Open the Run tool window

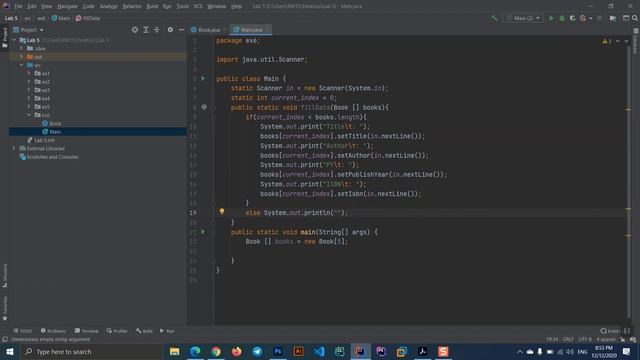(167, 331)
